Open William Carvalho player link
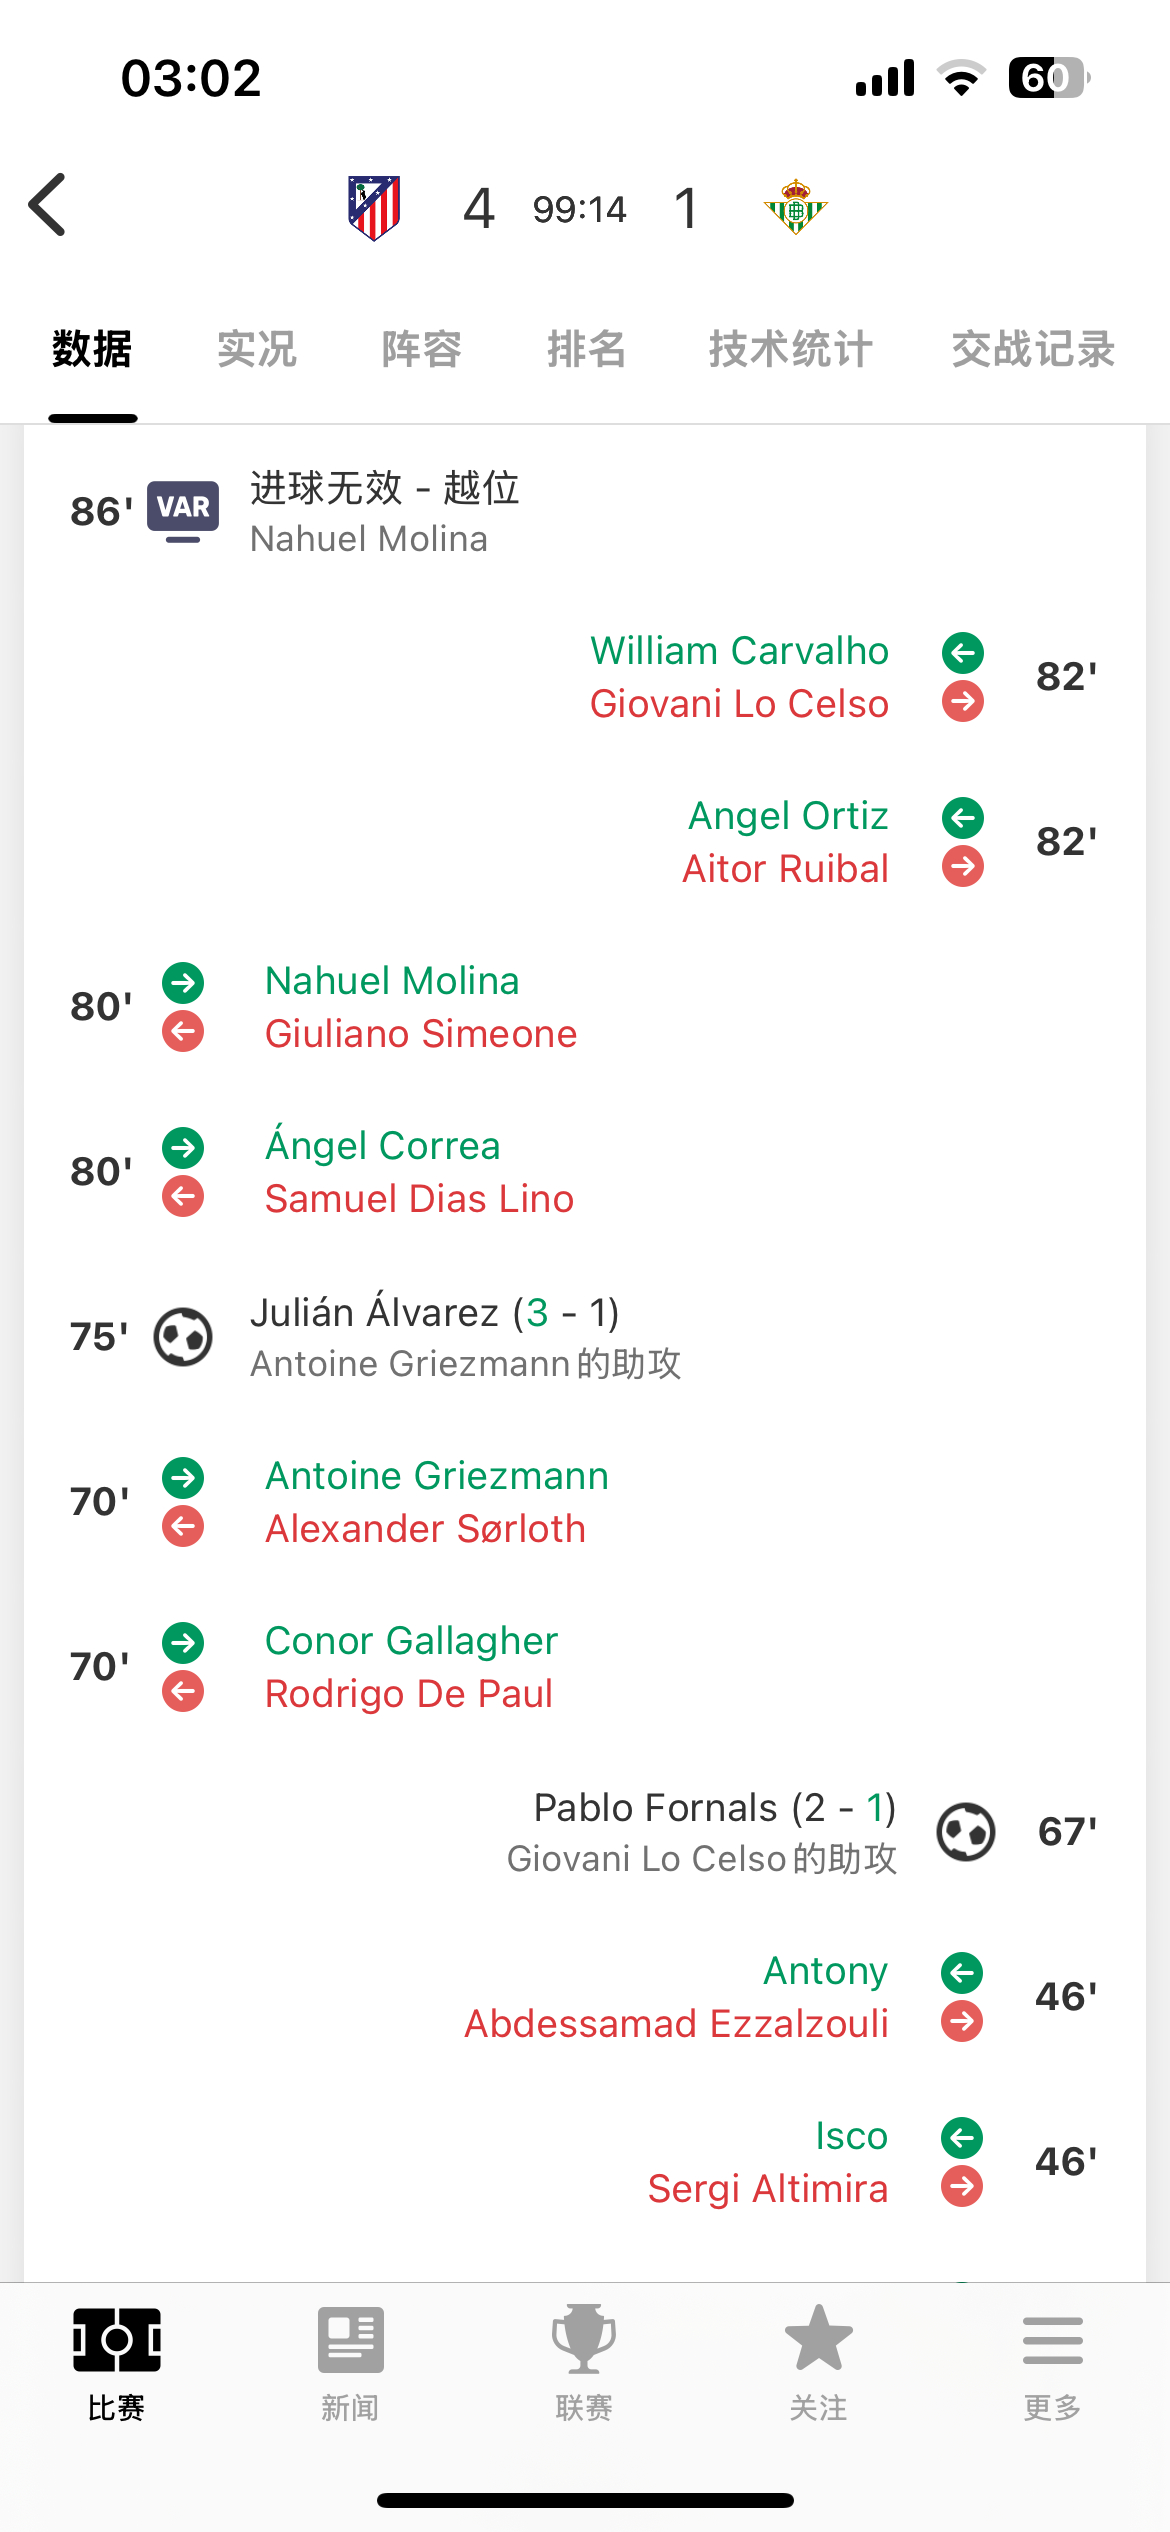This screenshot has width=1170, height=2532. [739, 651]
